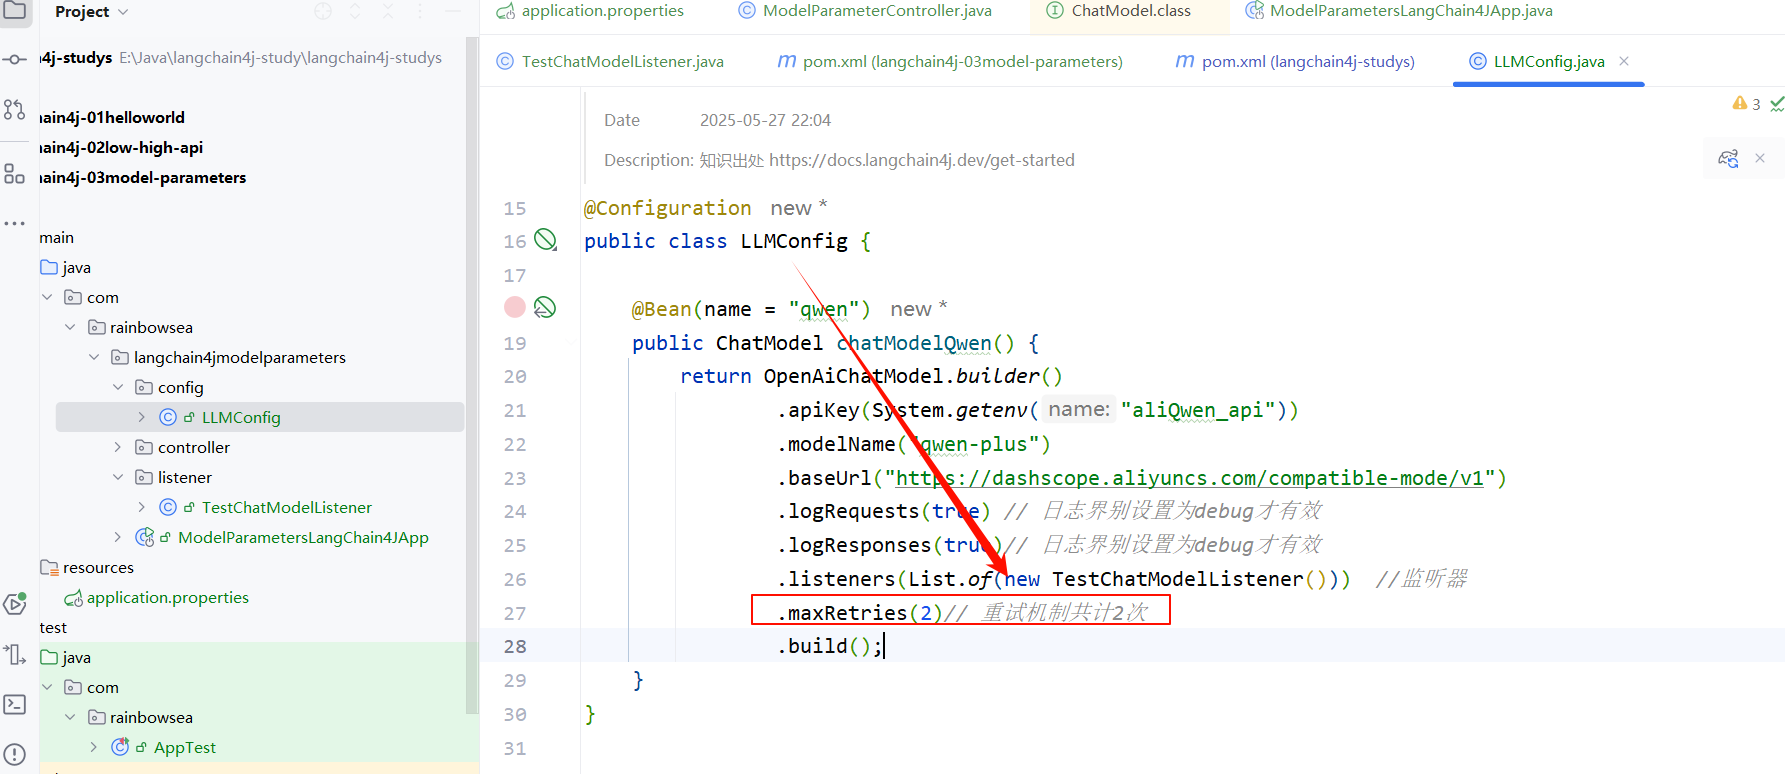Switch to pom.xml (langchain4j-studys) tab

(1295, 61)
